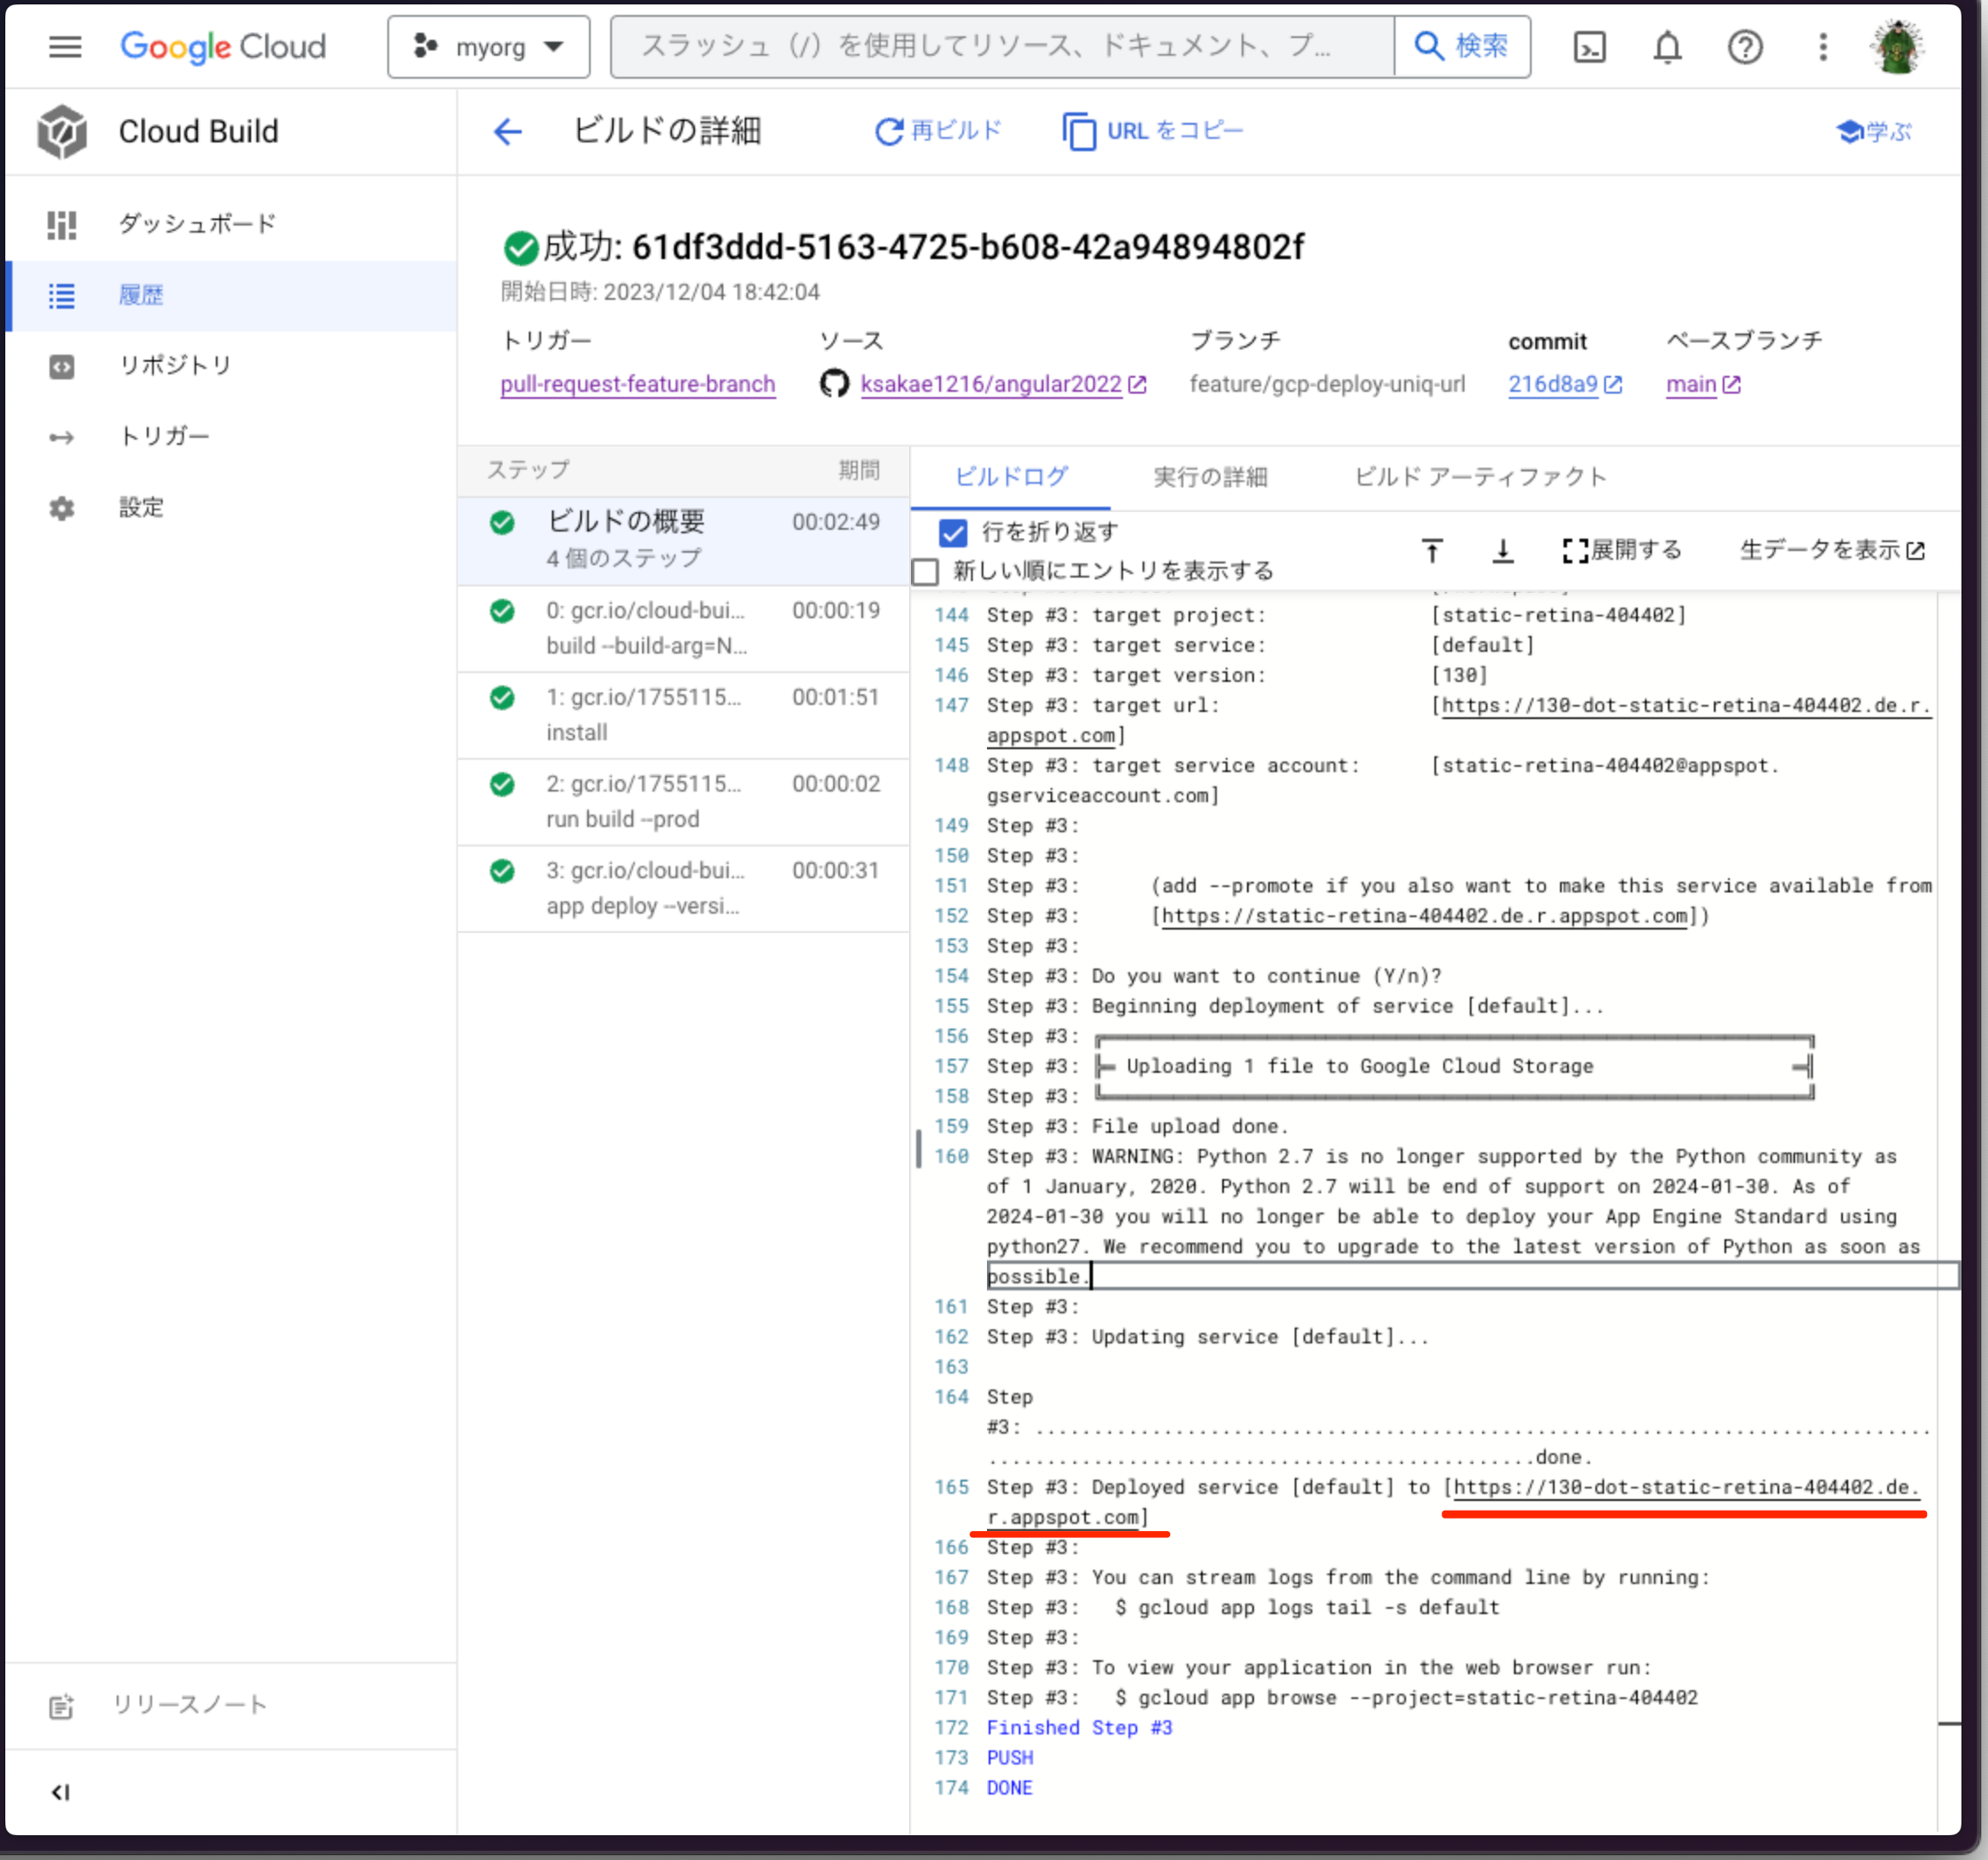Open the Cloud Shell terminal icon
The height and width of the screenshot is (1860, 1988).
coord(1589,47)
